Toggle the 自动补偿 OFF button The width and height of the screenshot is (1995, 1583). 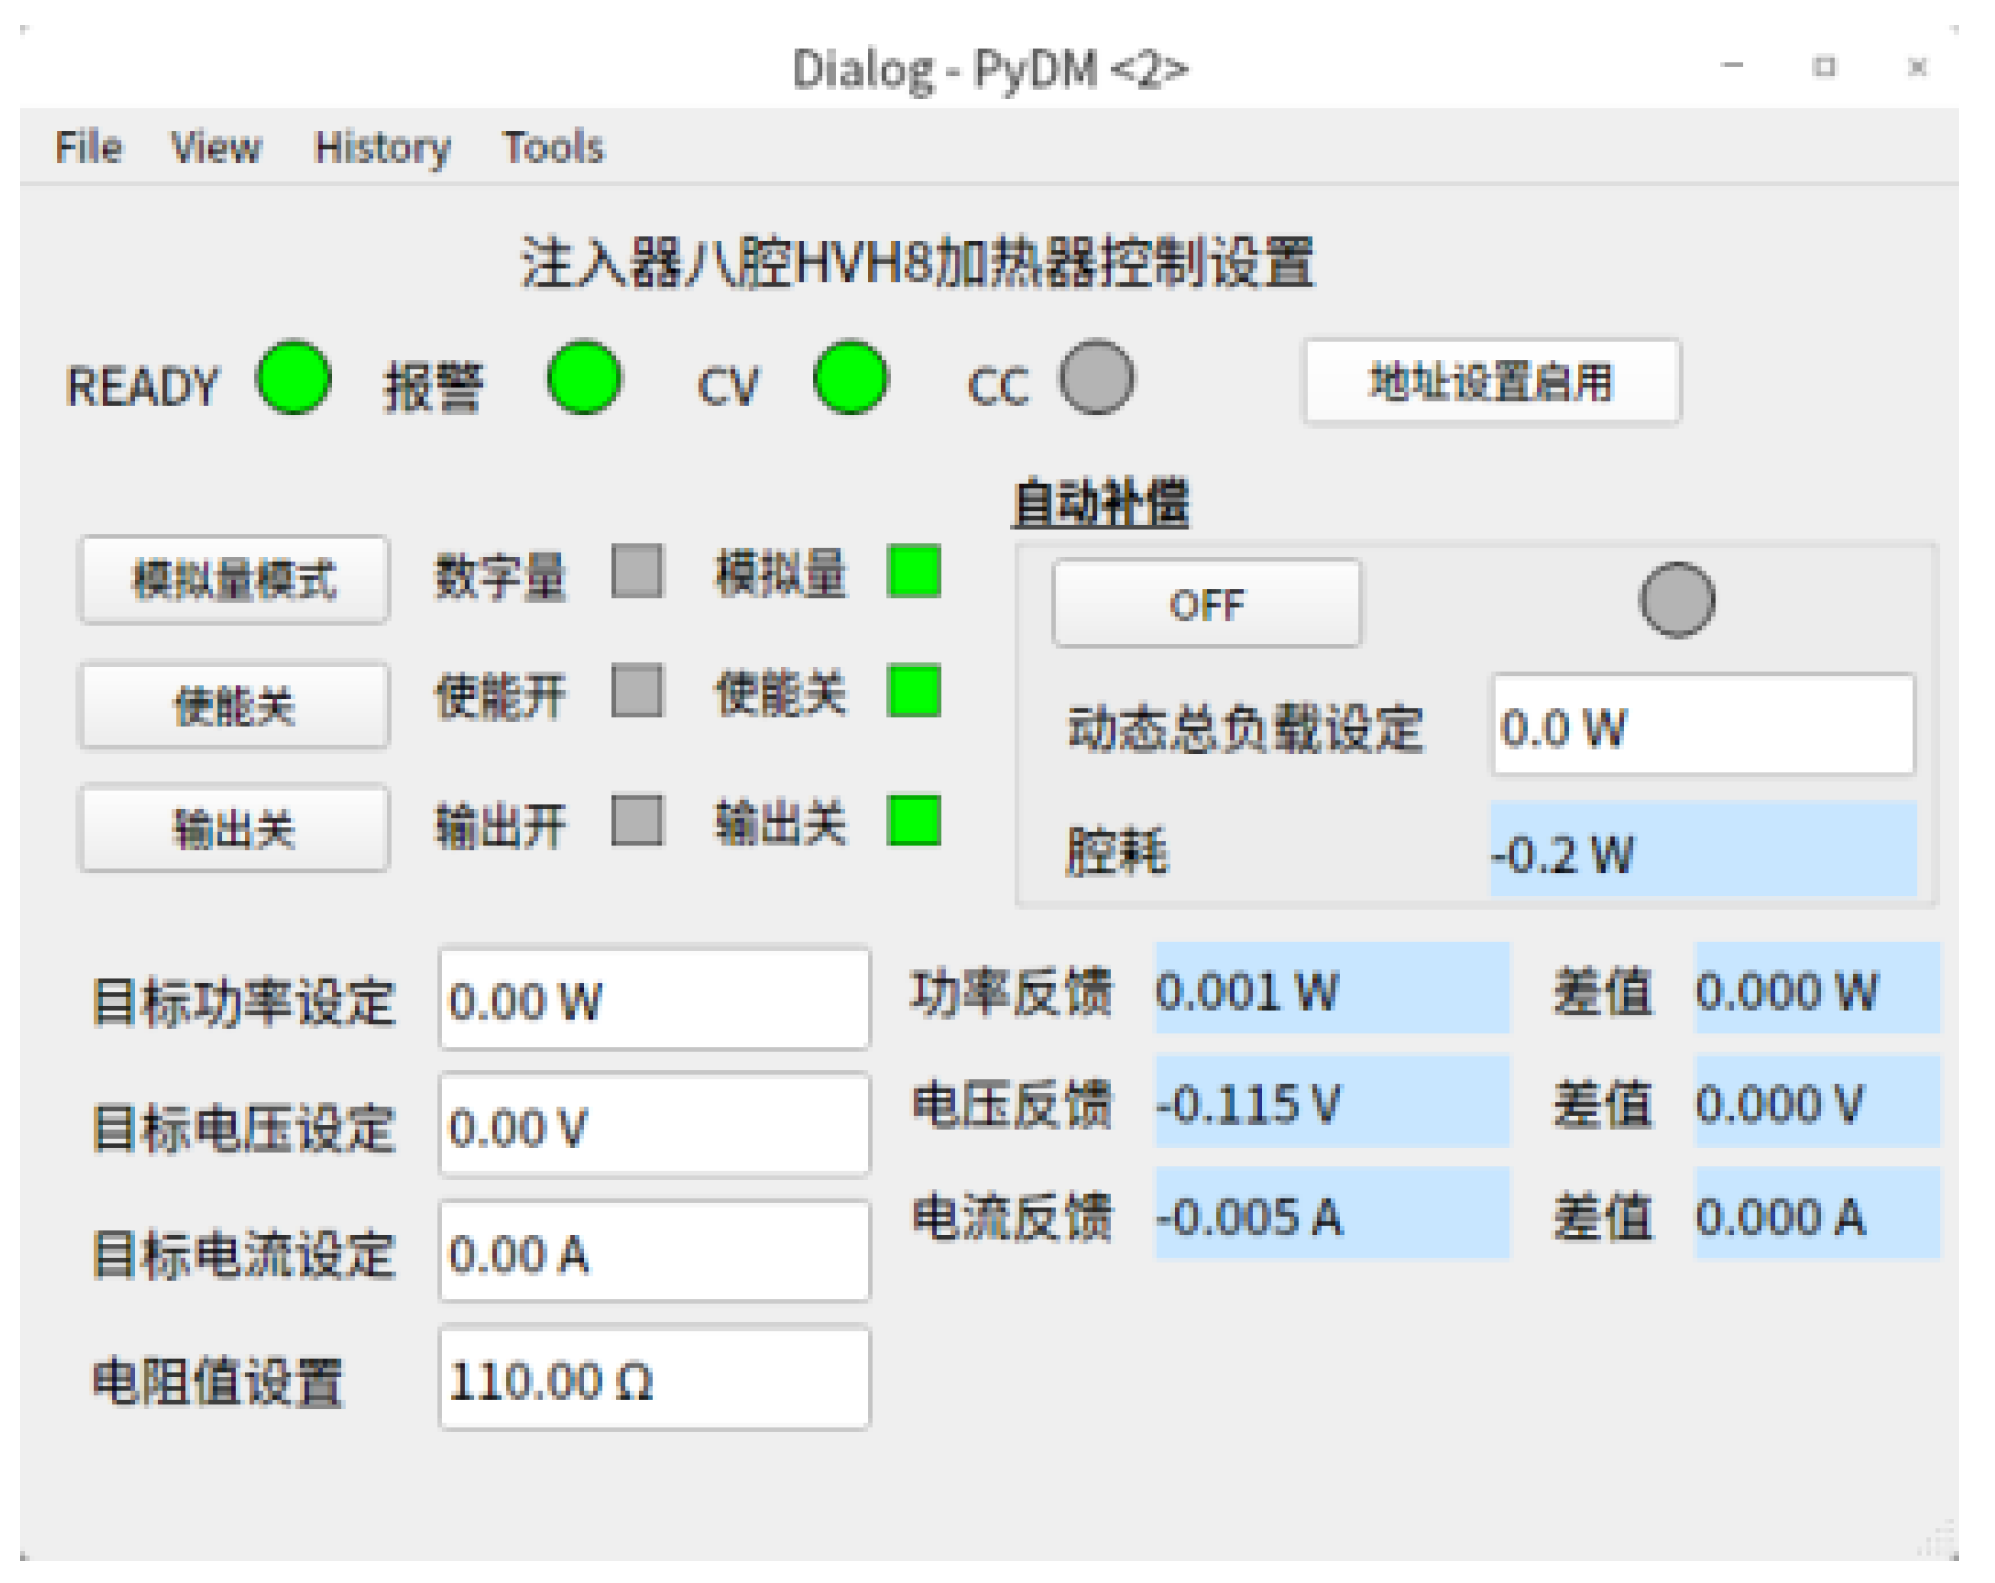1206,604
